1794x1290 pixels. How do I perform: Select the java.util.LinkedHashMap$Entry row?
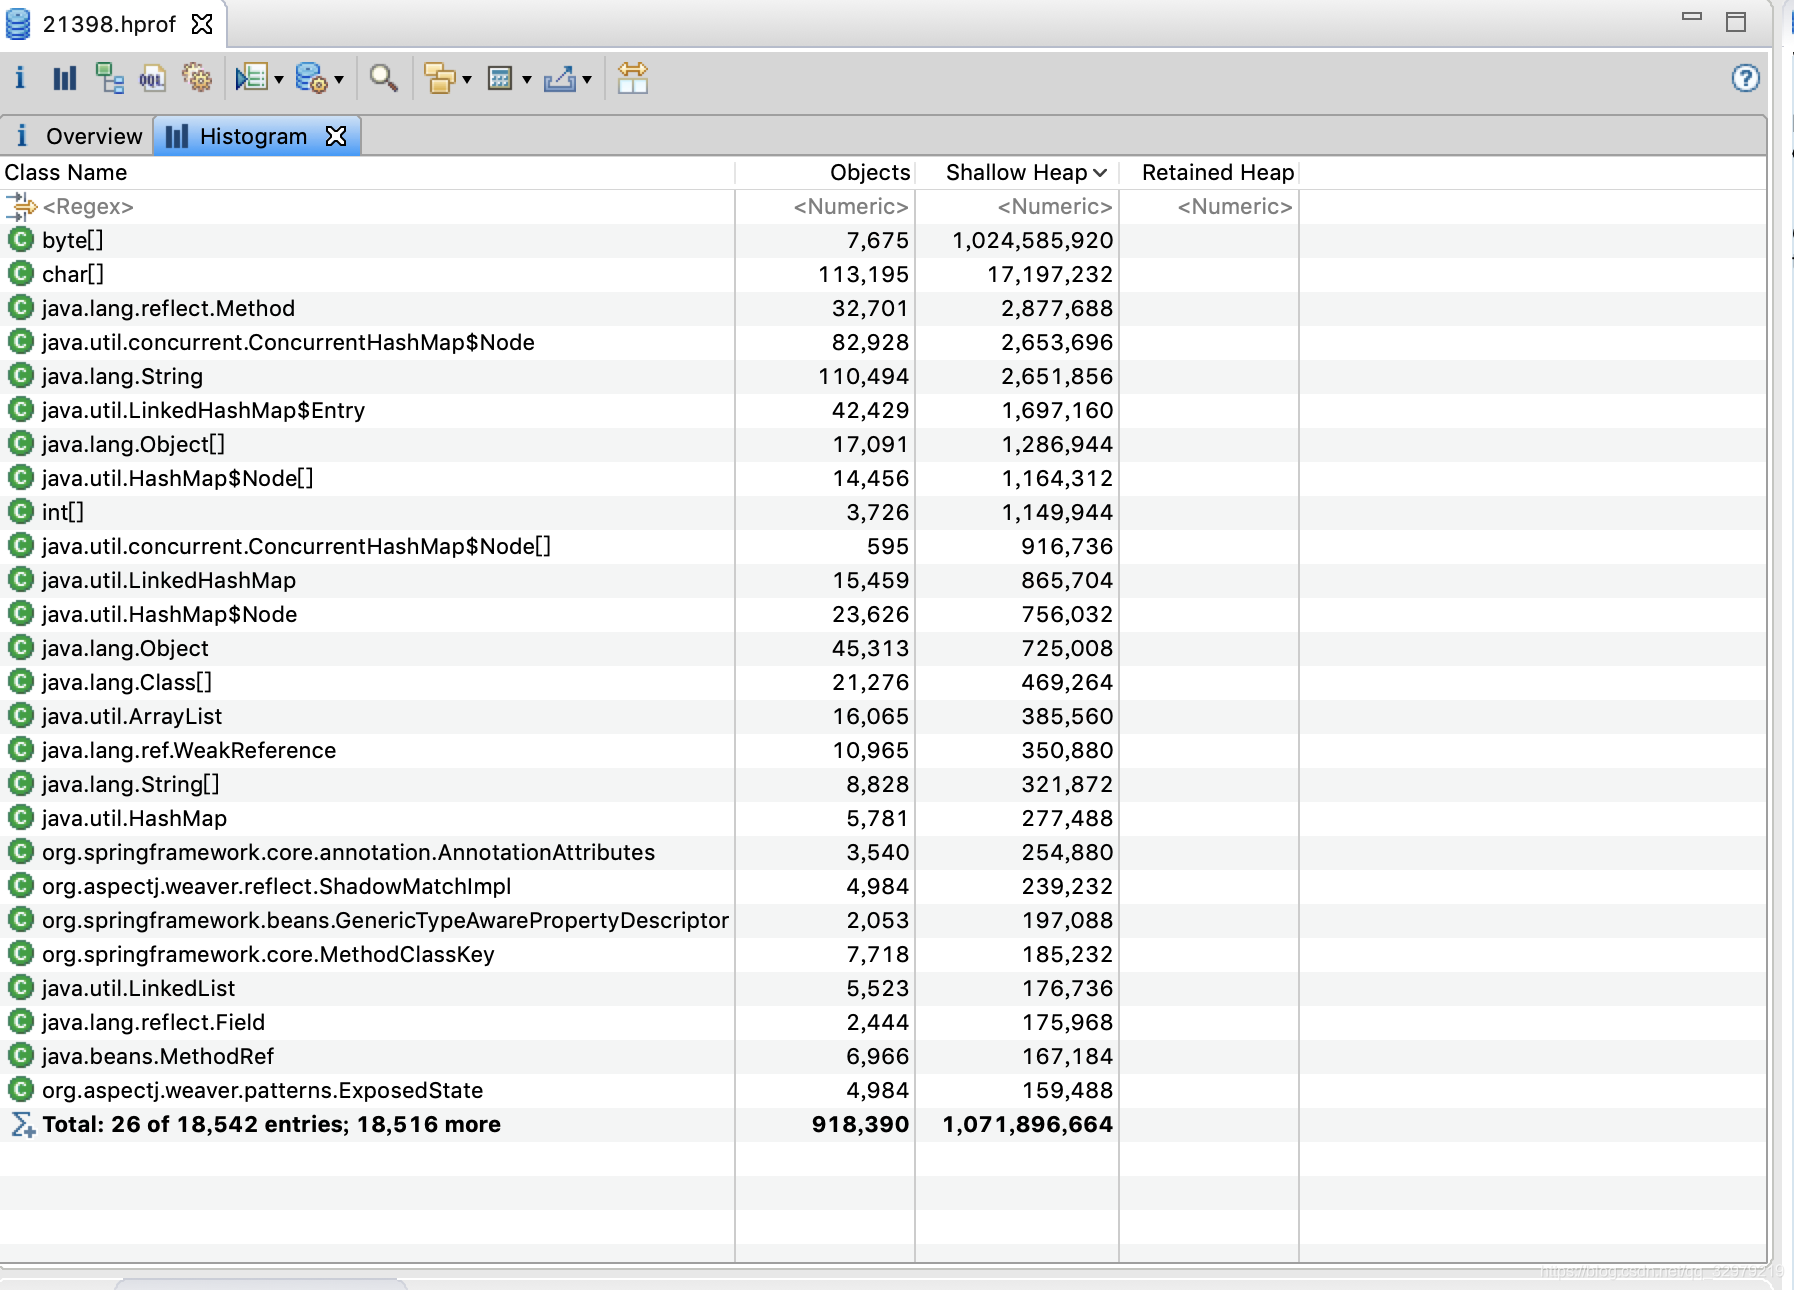point(883,411)
